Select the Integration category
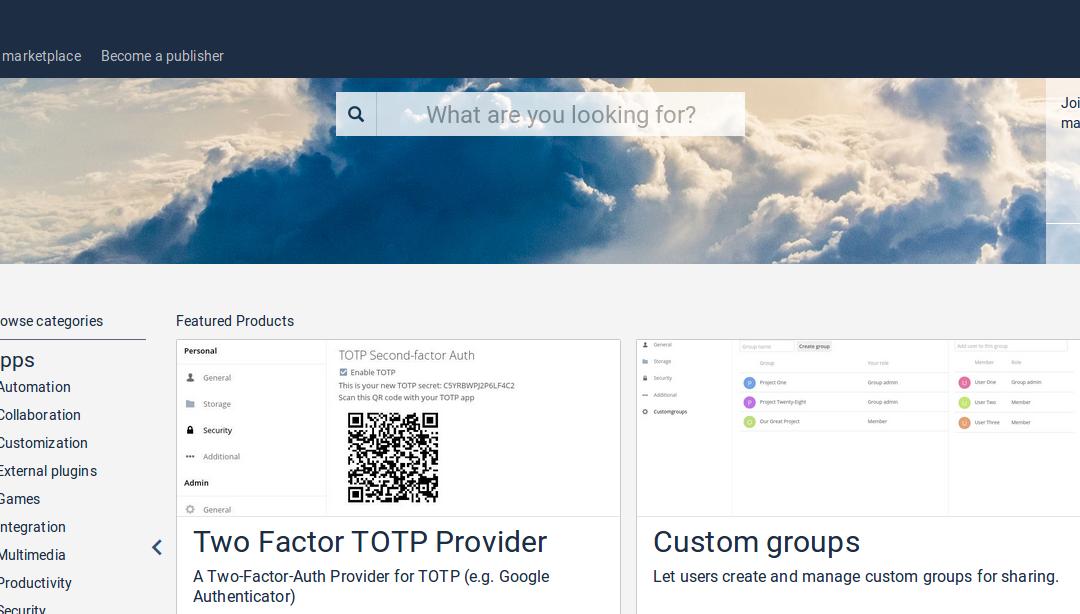Image resolution: width=1080 pixels, height=614 pixels. pos(33,527)
